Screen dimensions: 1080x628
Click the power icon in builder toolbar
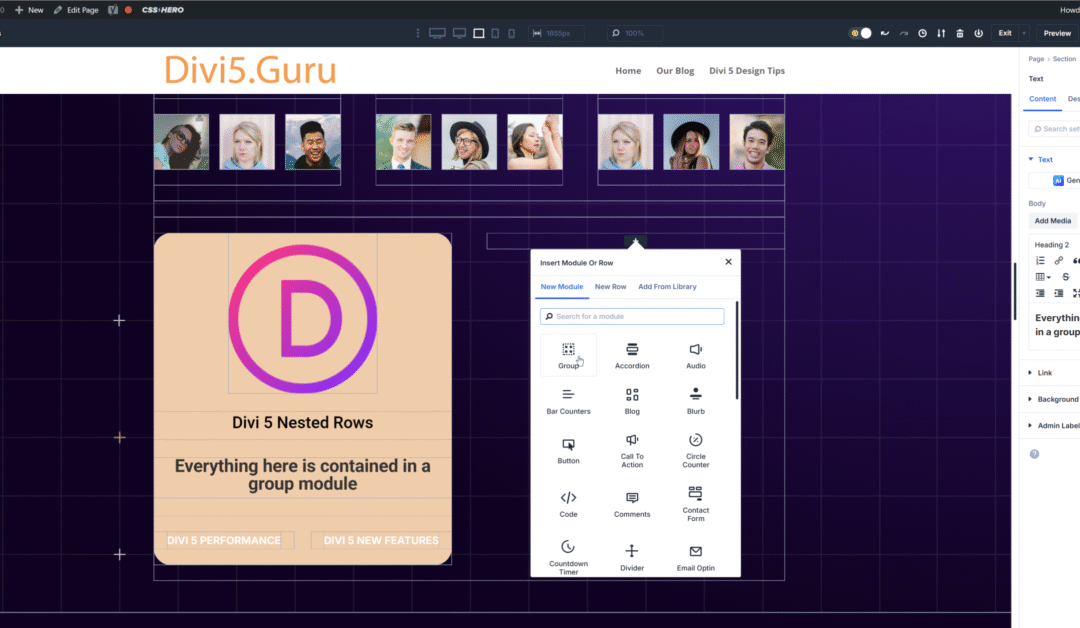click(978, 33)
